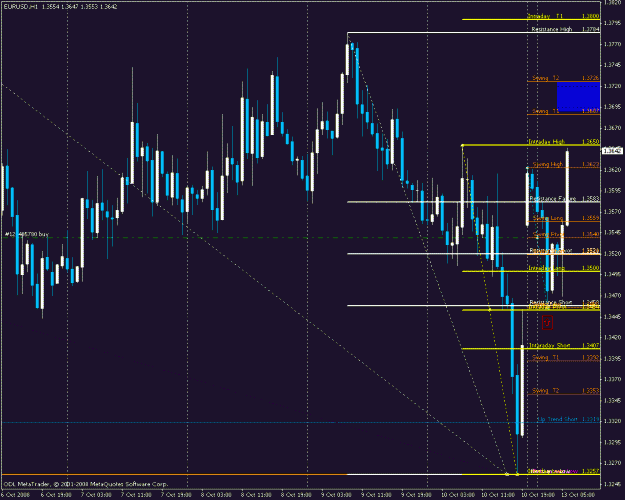Click the lower Swing T2 1.3353 label
625x500 pixels.
[566, 391]
